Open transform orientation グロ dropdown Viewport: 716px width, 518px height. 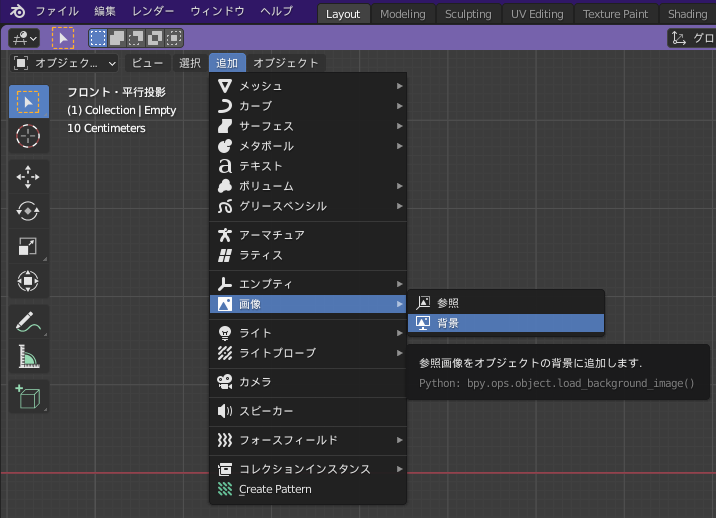[691, 38]
